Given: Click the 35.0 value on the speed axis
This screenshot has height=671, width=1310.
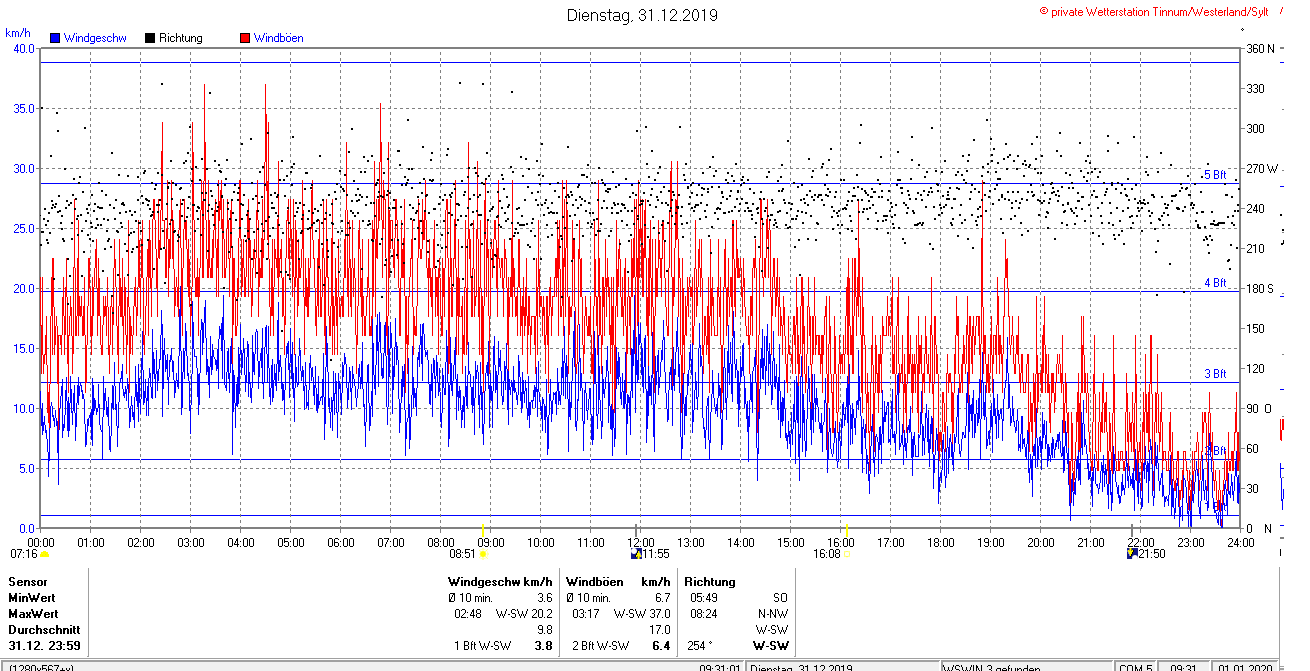Looking at the screenshot, I should point(23,108).
